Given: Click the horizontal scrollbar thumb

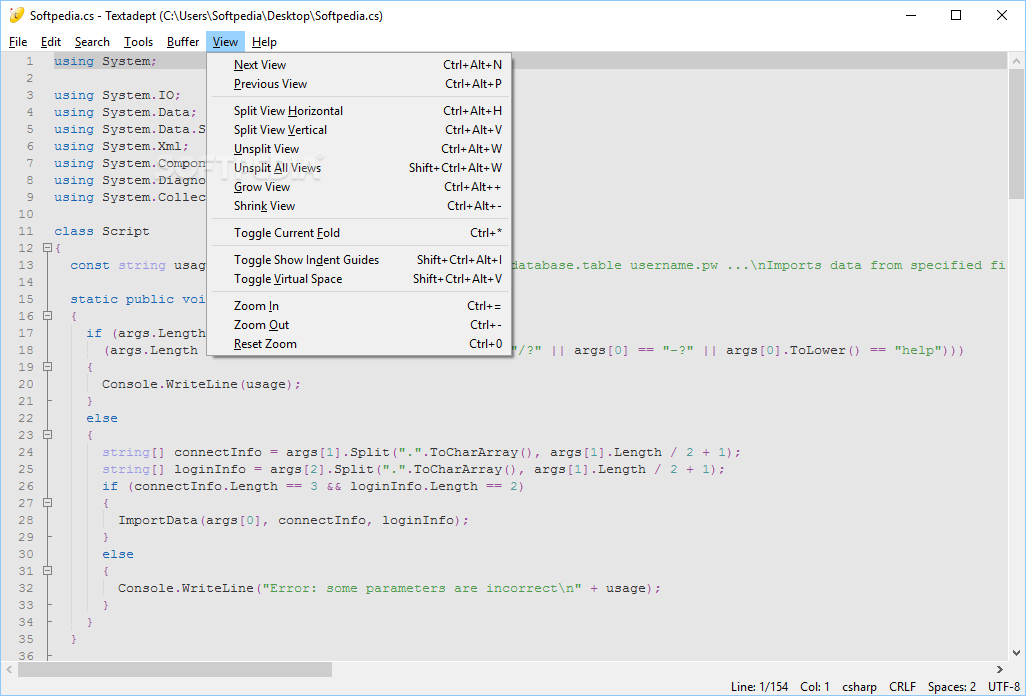Looking at the screenshot, I should click(x=175, y=669).
